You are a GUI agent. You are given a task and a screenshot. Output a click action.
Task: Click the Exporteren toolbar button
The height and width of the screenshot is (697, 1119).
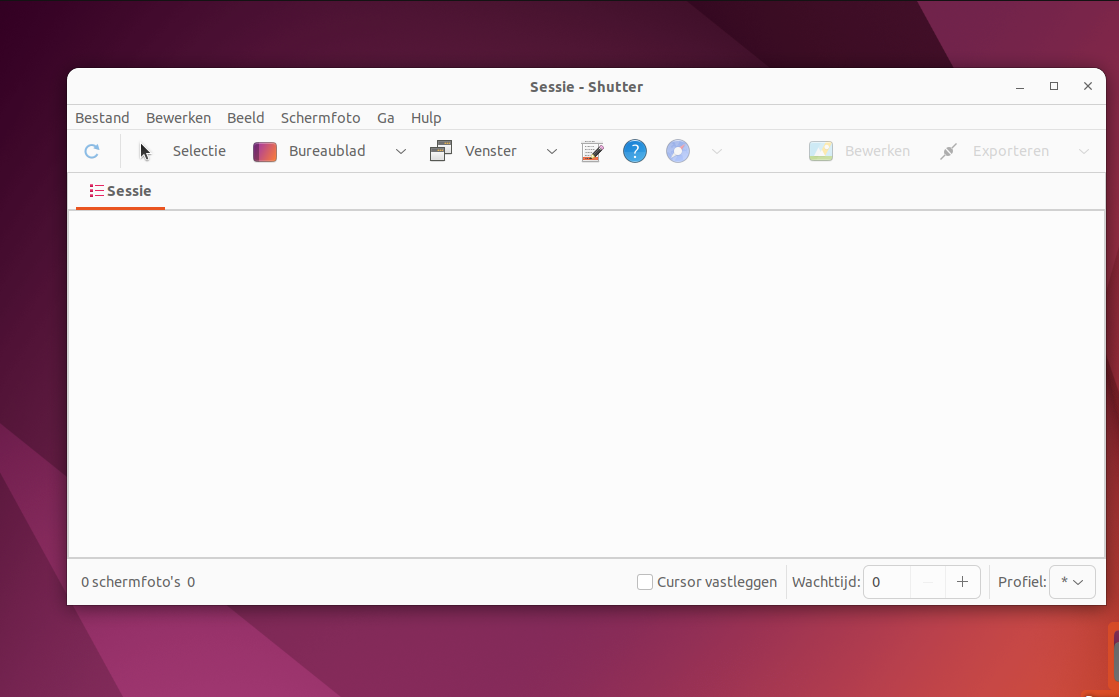[994, 151]
